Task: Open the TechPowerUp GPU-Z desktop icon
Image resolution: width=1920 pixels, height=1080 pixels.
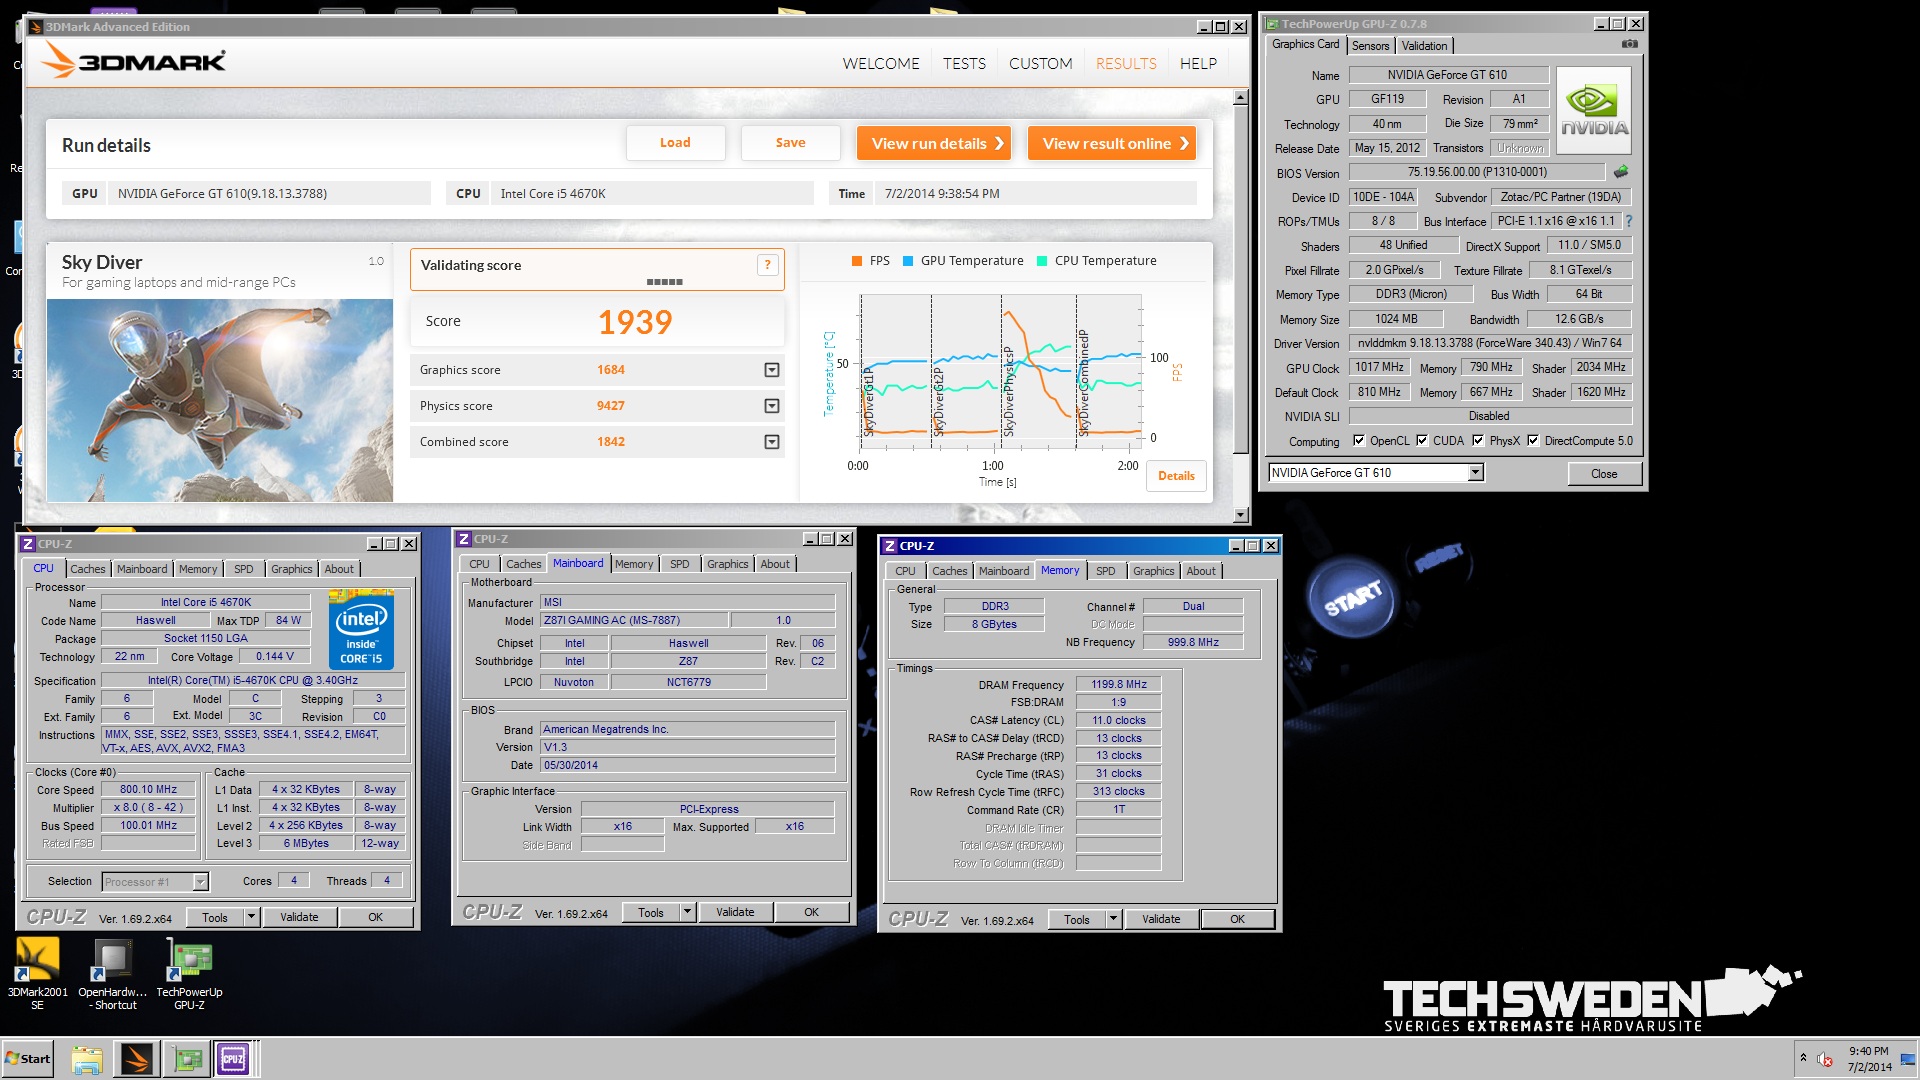Action: click(x=189, y=973)
